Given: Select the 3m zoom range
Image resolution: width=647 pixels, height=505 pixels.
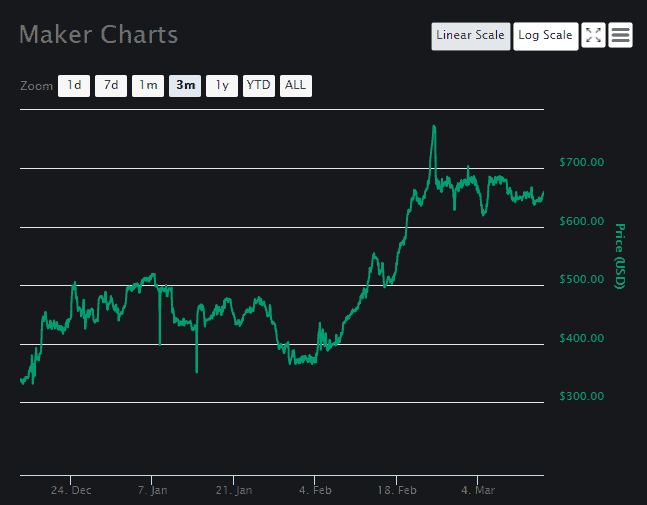Looking at the screenshot, I should pos(185,86).
